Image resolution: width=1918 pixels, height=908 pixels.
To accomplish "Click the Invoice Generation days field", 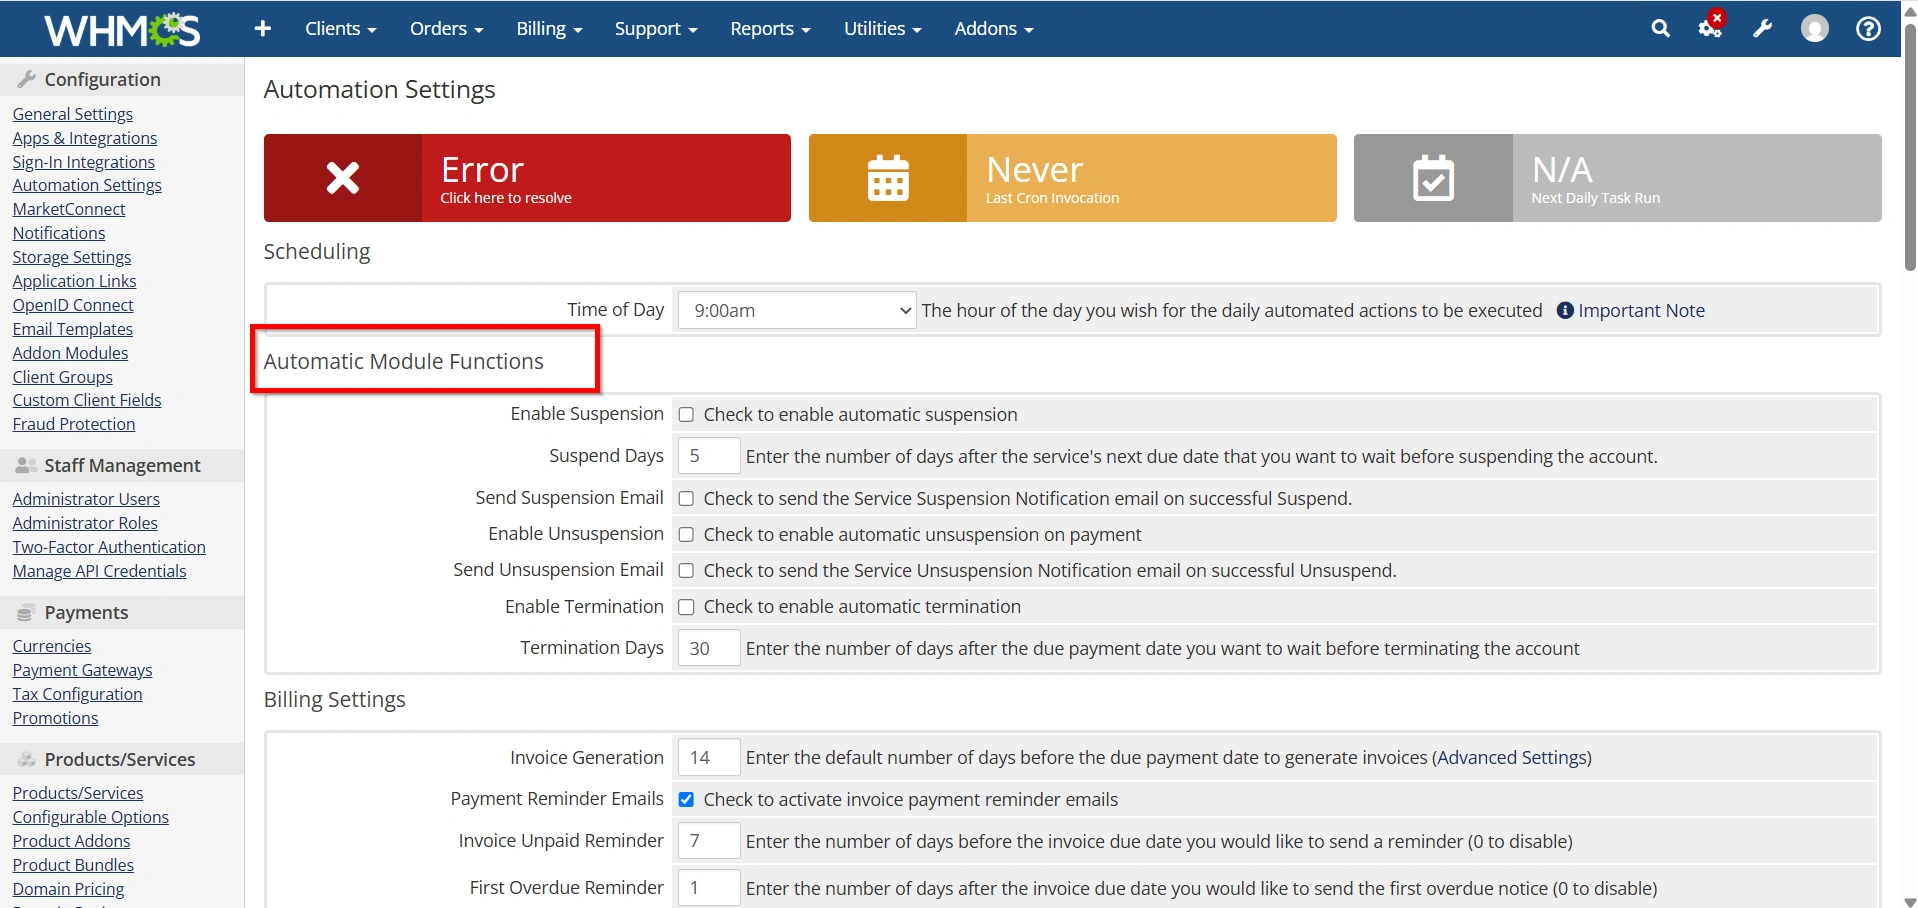I will tap(709, 758).
